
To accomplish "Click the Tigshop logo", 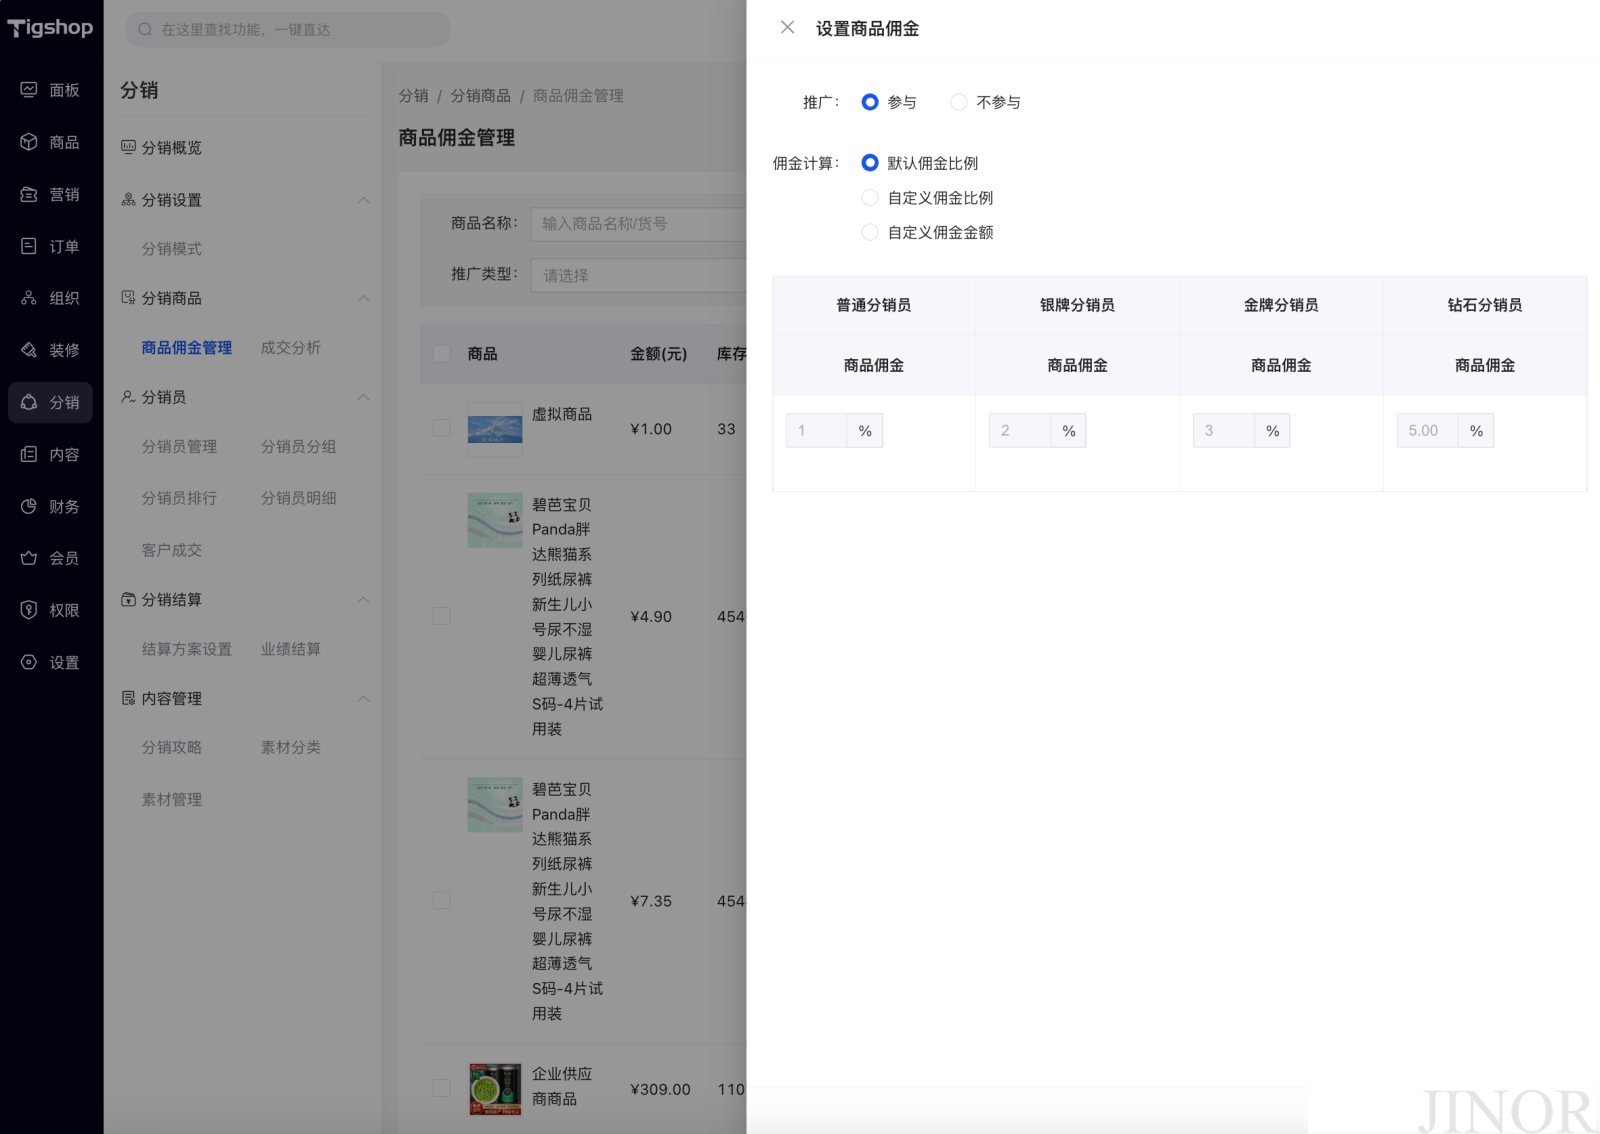I will coord(50,28).
